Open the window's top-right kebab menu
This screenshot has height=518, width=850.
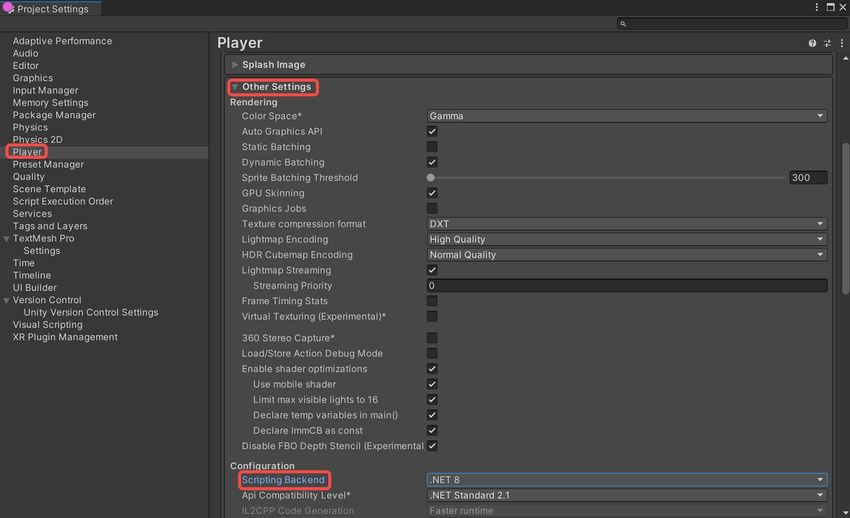pyautogui.click(x=816, y=8)
